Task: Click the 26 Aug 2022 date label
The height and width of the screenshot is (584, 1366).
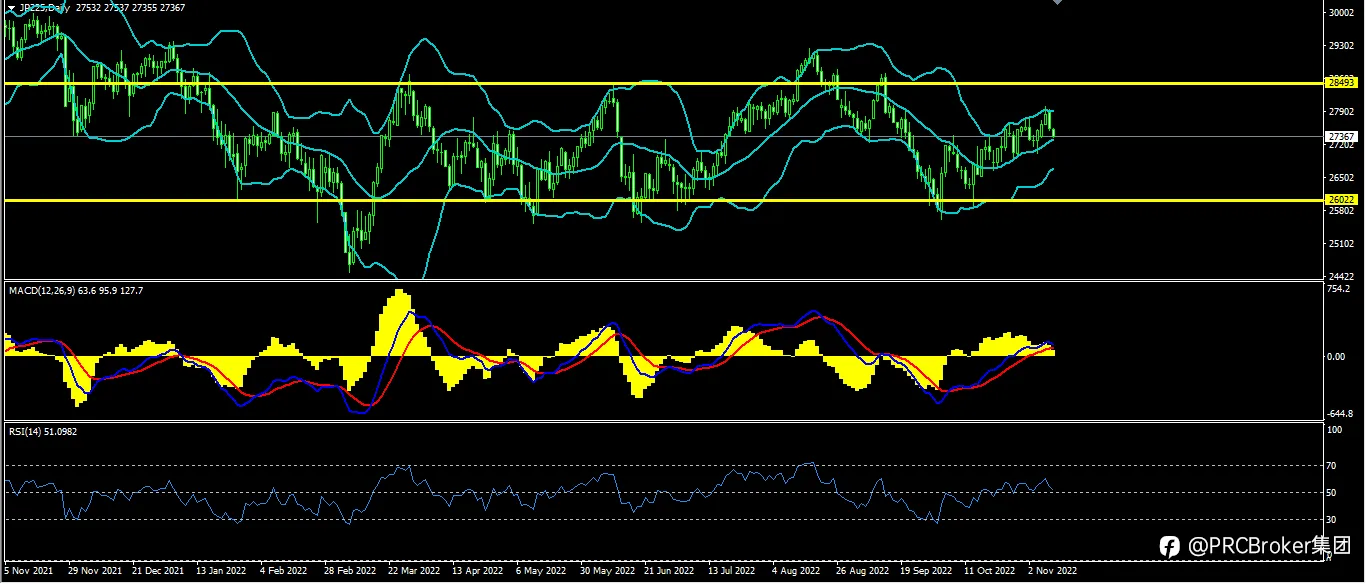Action: 862,571
